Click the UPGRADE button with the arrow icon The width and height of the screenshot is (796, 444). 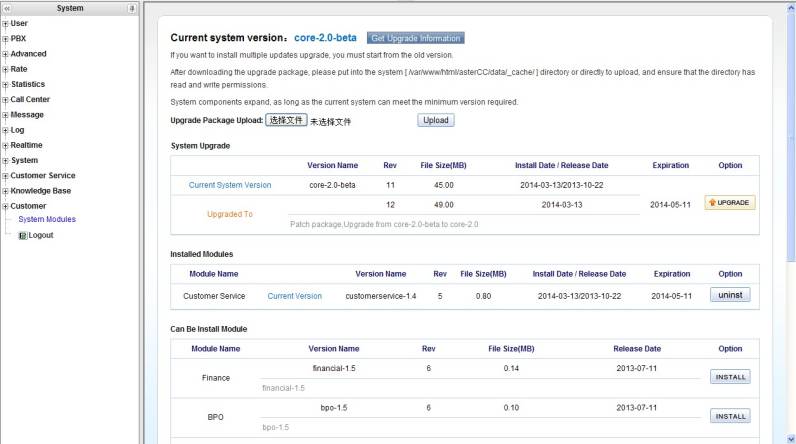point(729,202)
